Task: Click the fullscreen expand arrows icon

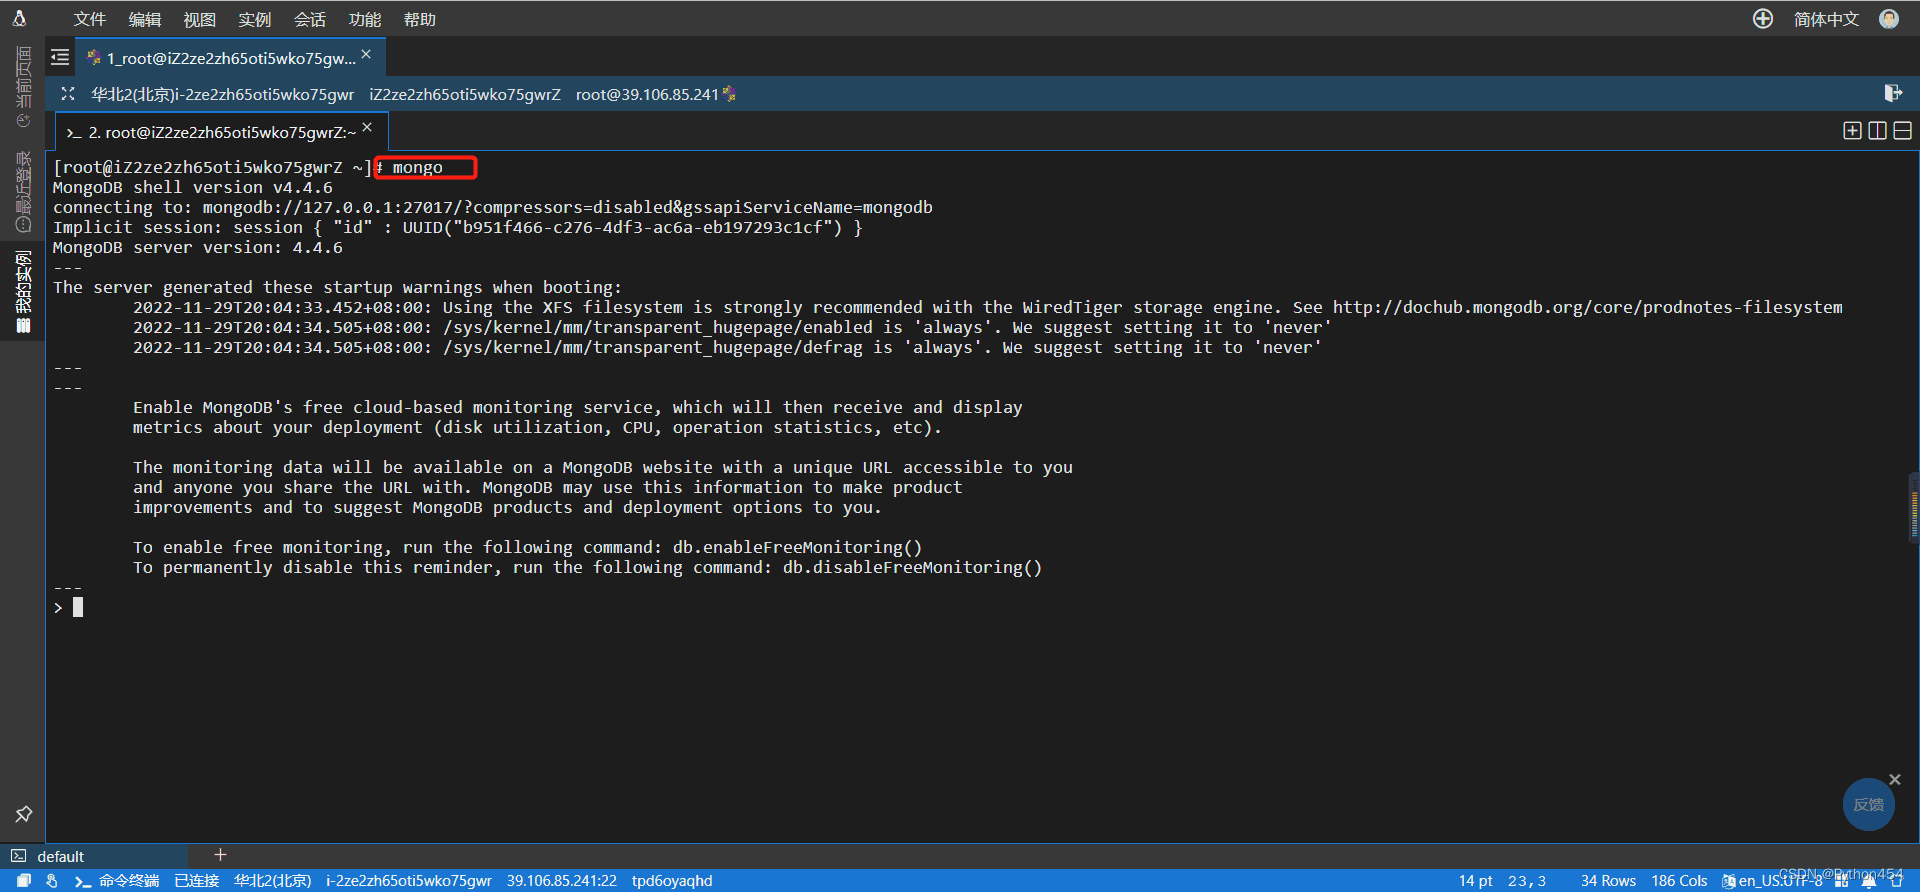Action: pyautogui.click(x=68, y=94)
